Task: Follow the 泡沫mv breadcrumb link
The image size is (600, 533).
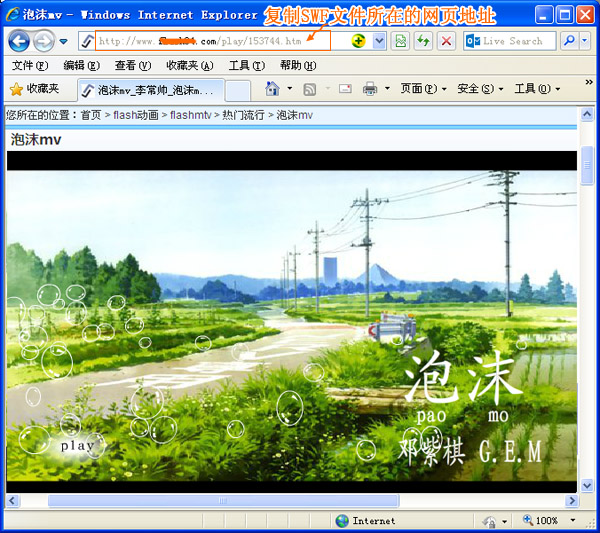Action: click(295, 115)
